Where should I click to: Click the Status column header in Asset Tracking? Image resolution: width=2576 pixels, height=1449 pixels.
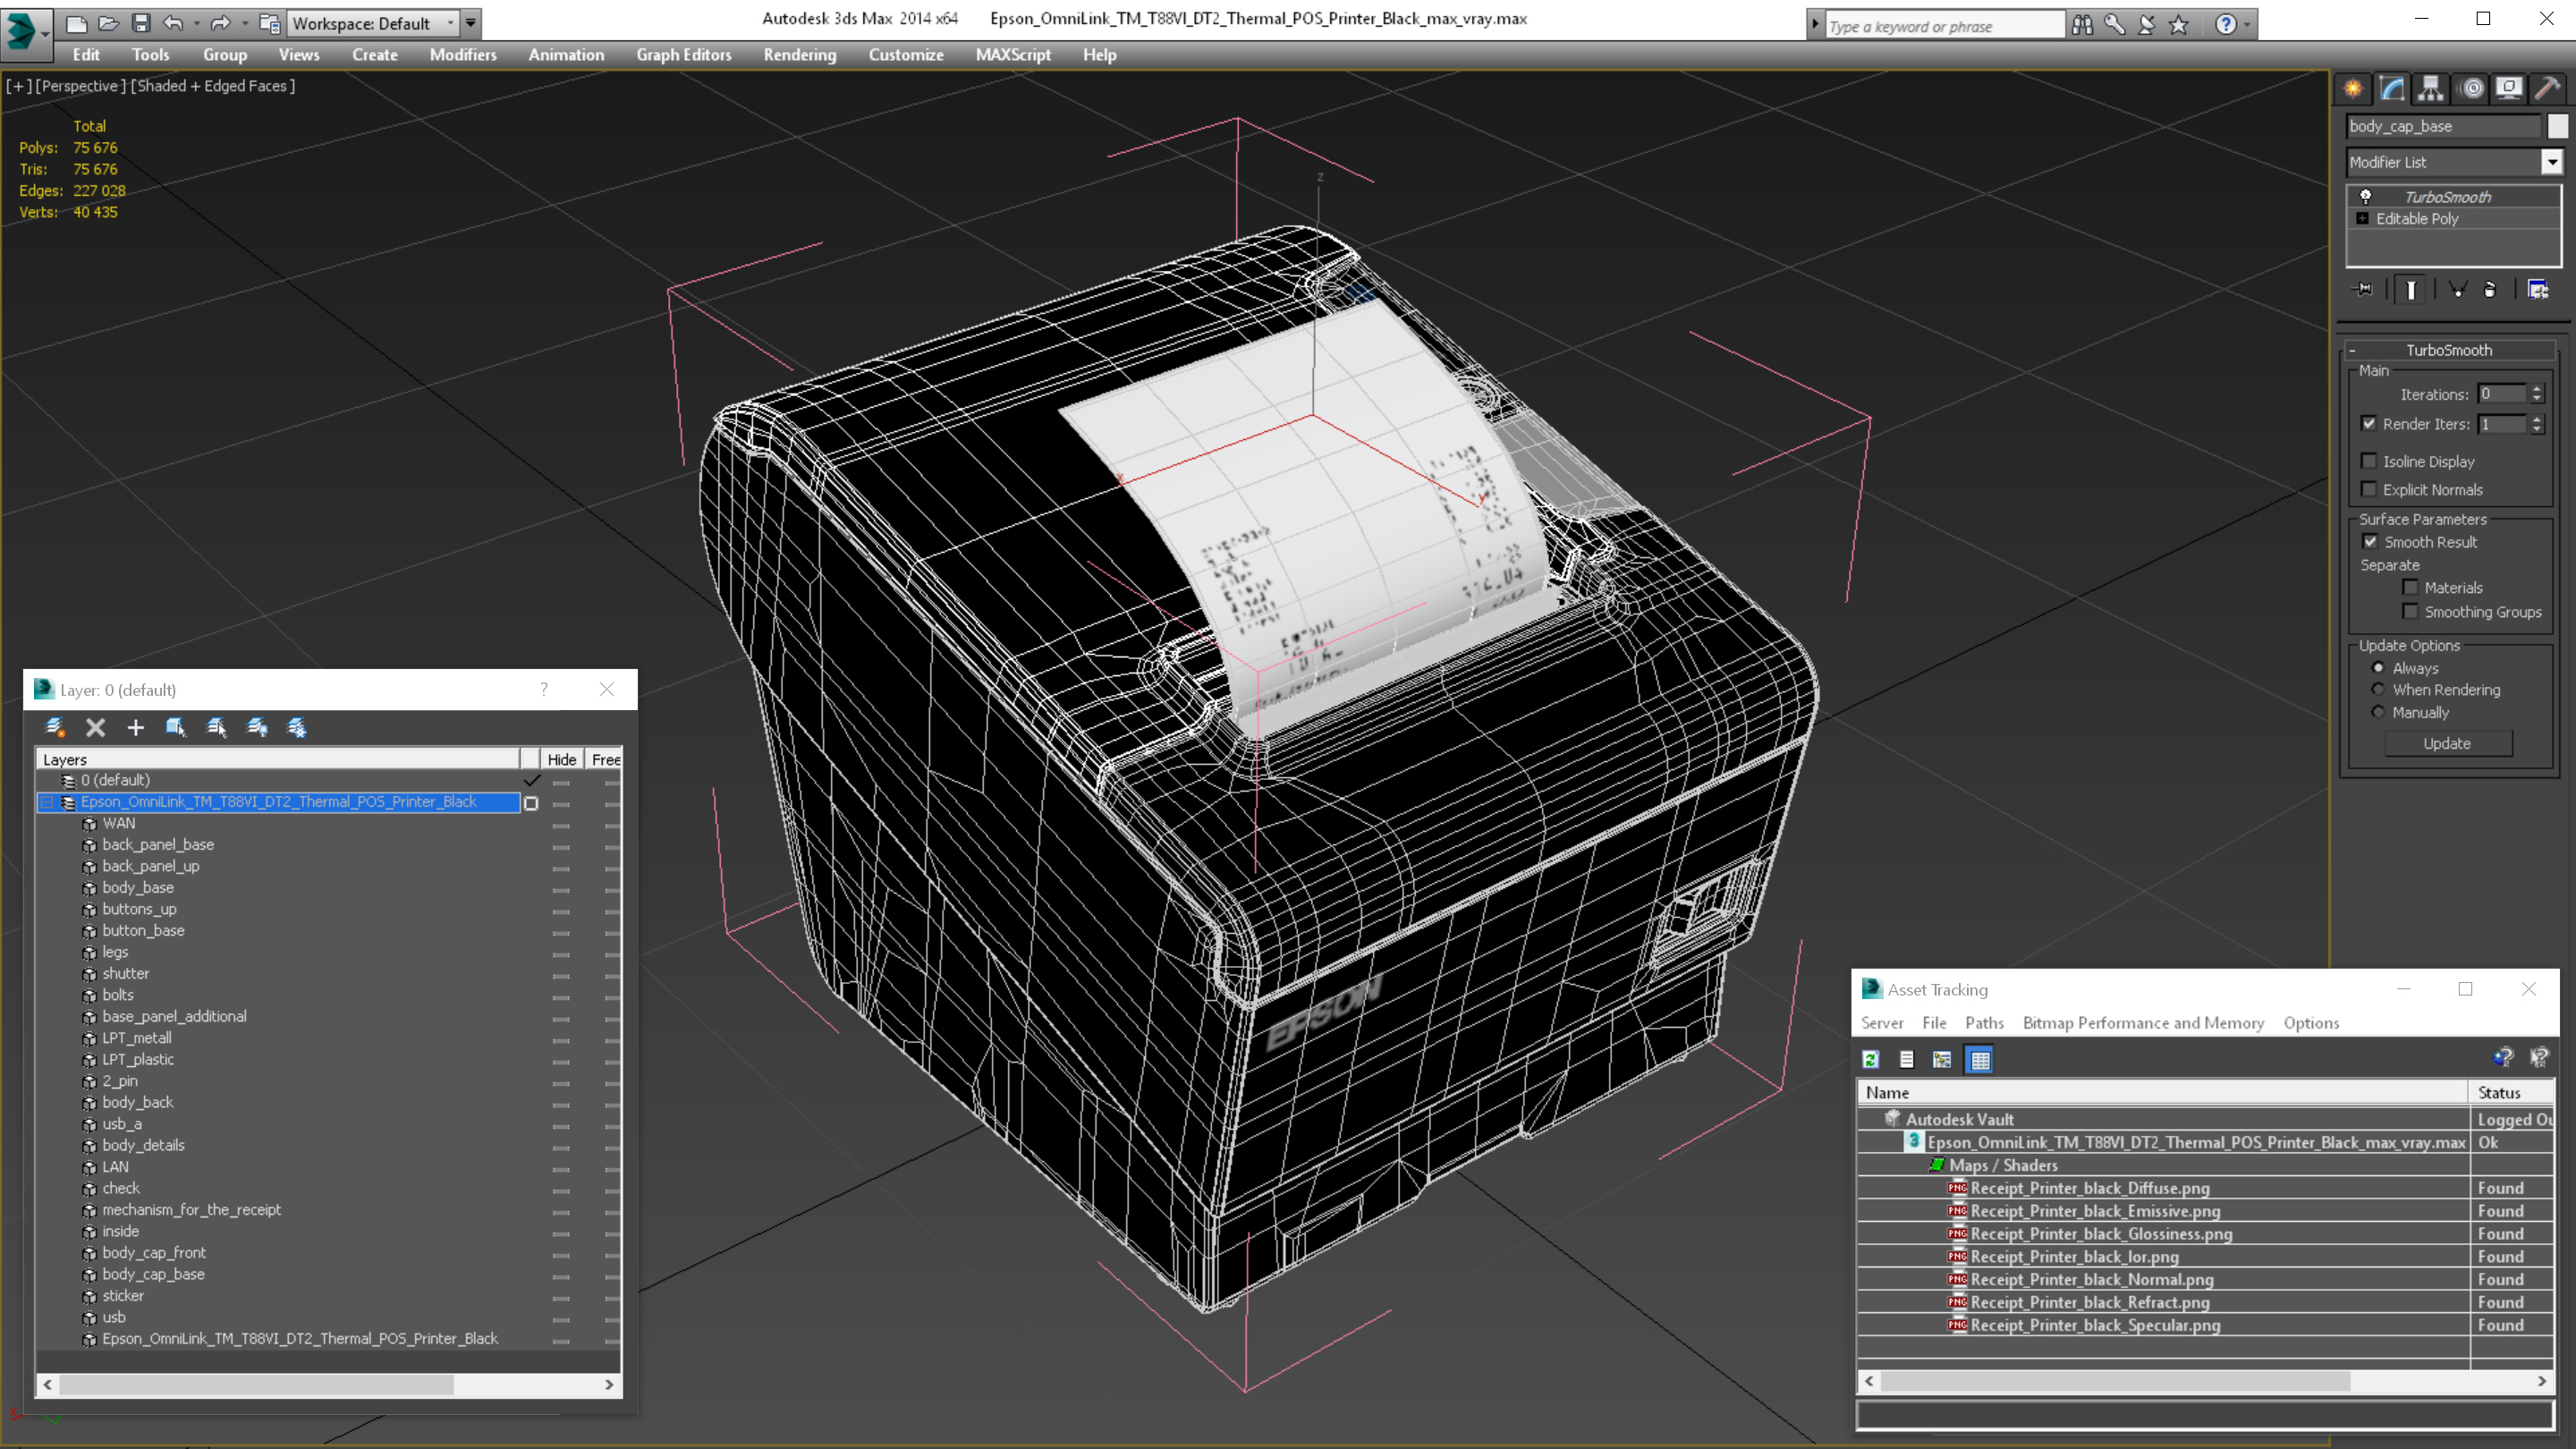[2513, 1092]
